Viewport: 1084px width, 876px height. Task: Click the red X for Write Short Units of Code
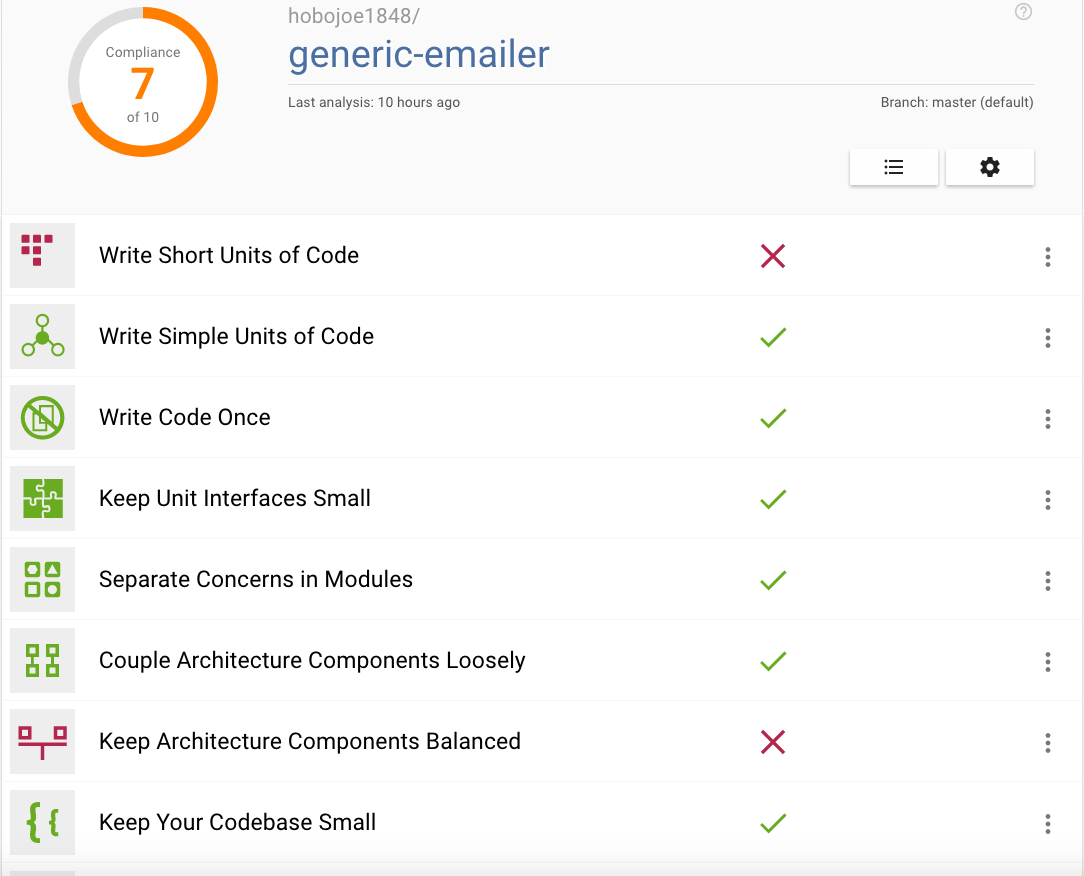(x=772, y=256)
